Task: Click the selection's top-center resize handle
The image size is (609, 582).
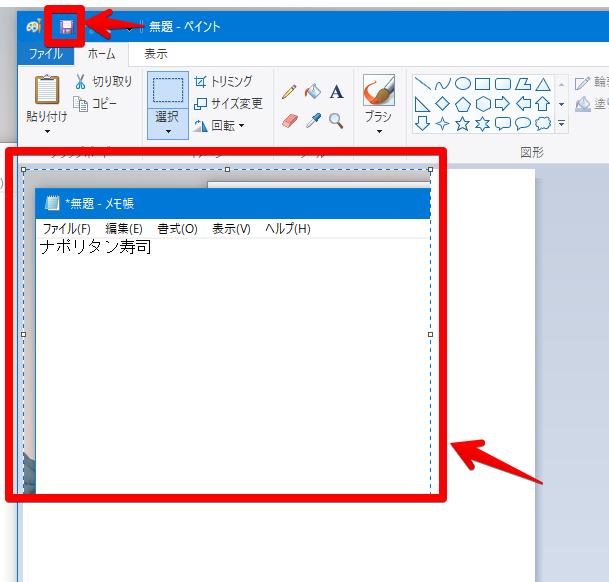Action: 228,169
